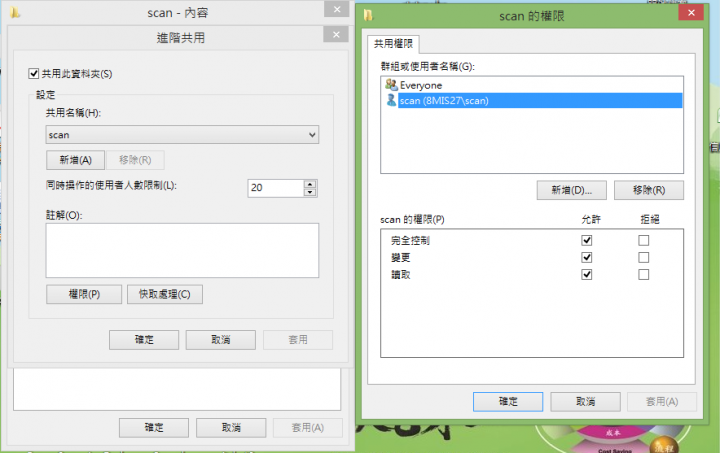Click into the 註解(O) comment box
This screenshot has height=453, width=720.
click(x=182, y=251)
